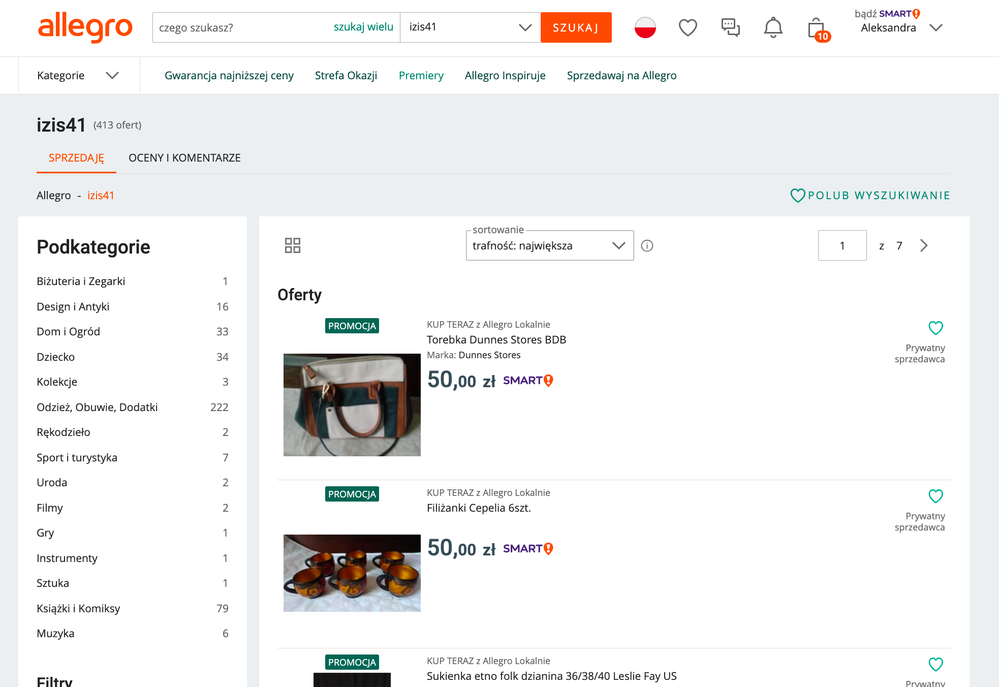999x687 pixels.
Task: Click the 50,00 zł price of Filiżanki
Action: click(x=461, y=548)
